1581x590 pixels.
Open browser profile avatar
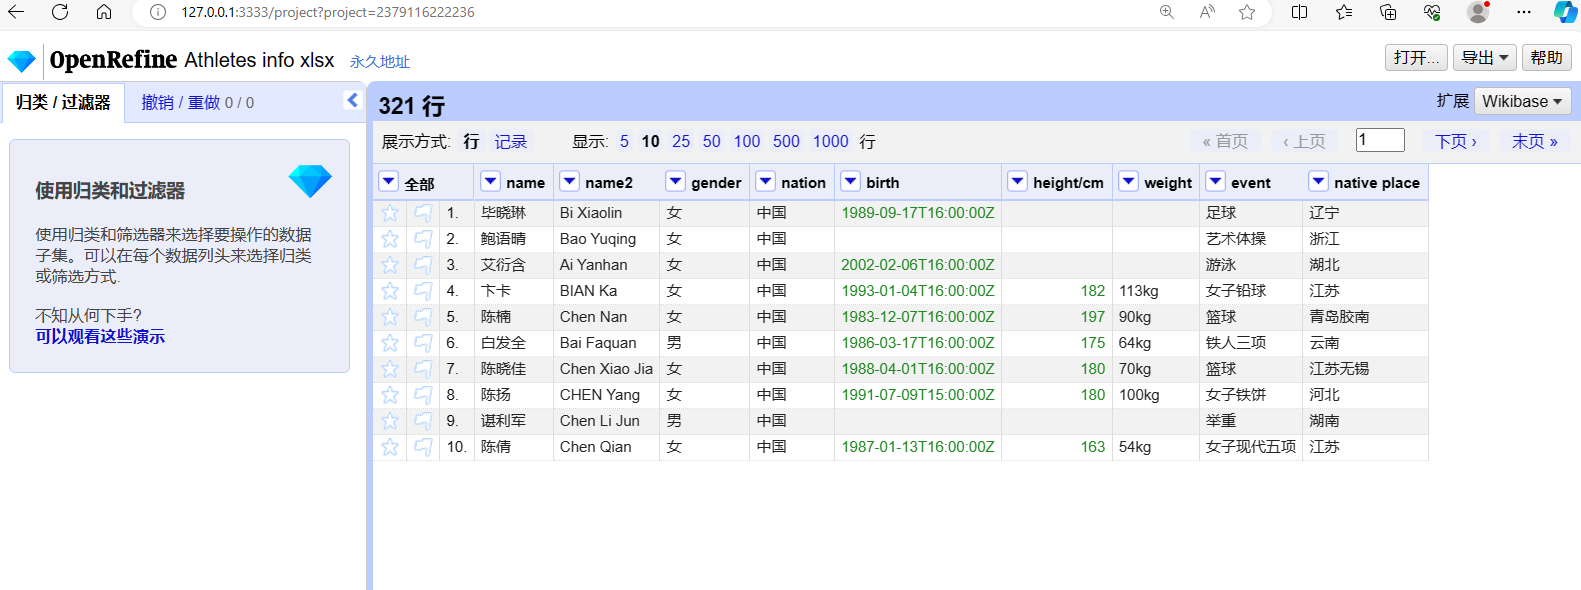coord(1478,12)
